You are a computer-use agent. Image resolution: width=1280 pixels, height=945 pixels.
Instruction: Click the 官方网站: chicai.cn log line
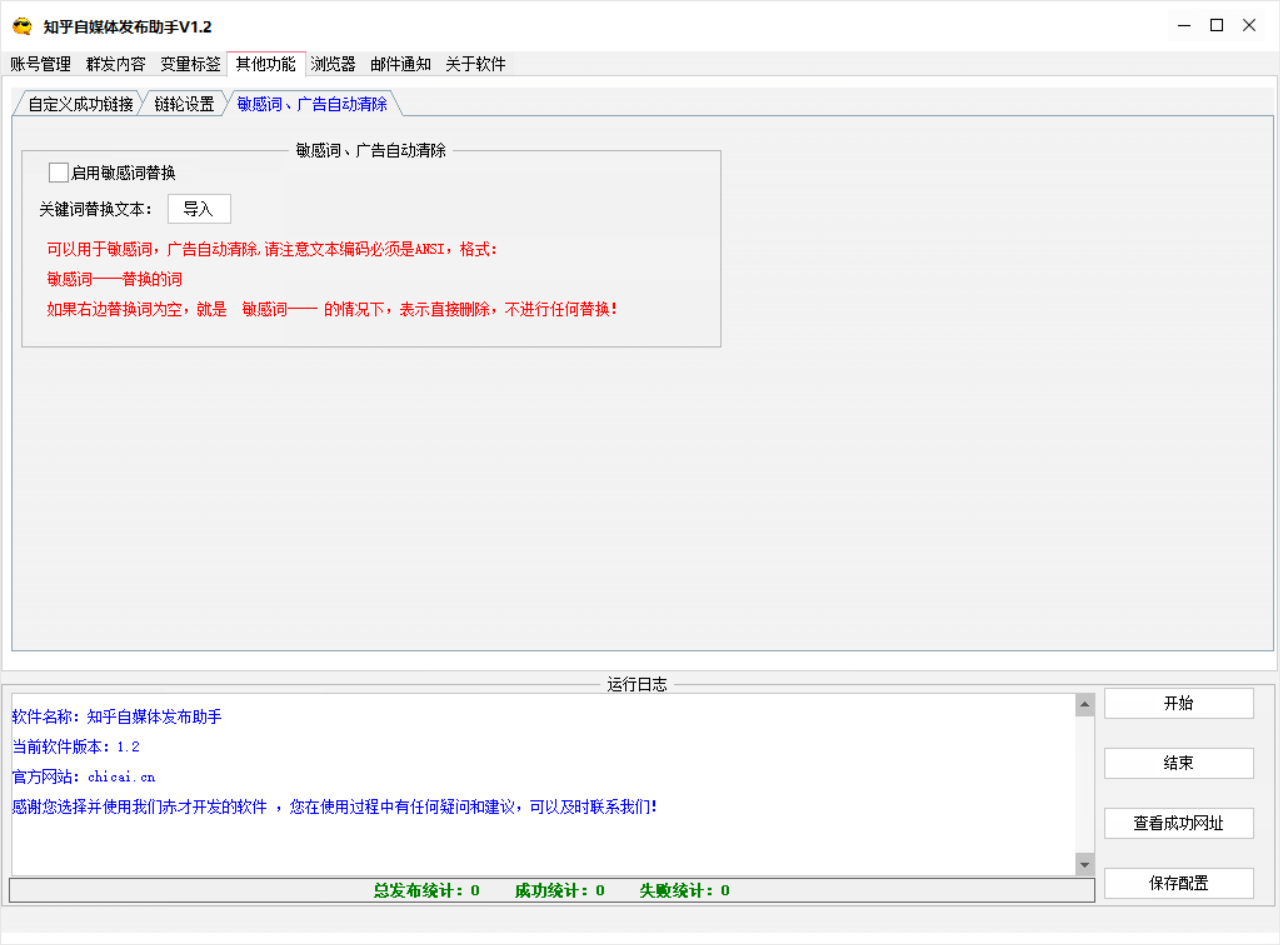(84, 777)
